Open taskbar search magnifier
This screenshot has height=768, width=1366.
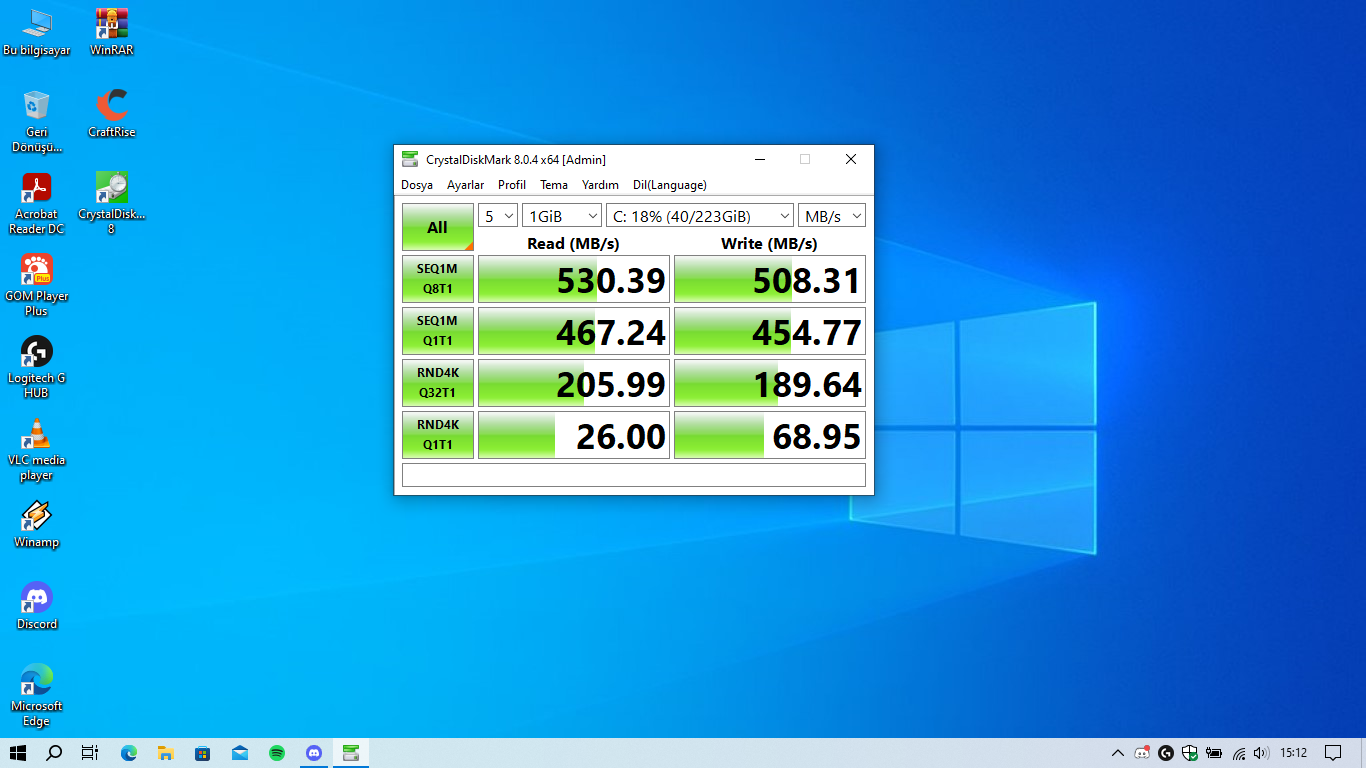tap(54, 753)
